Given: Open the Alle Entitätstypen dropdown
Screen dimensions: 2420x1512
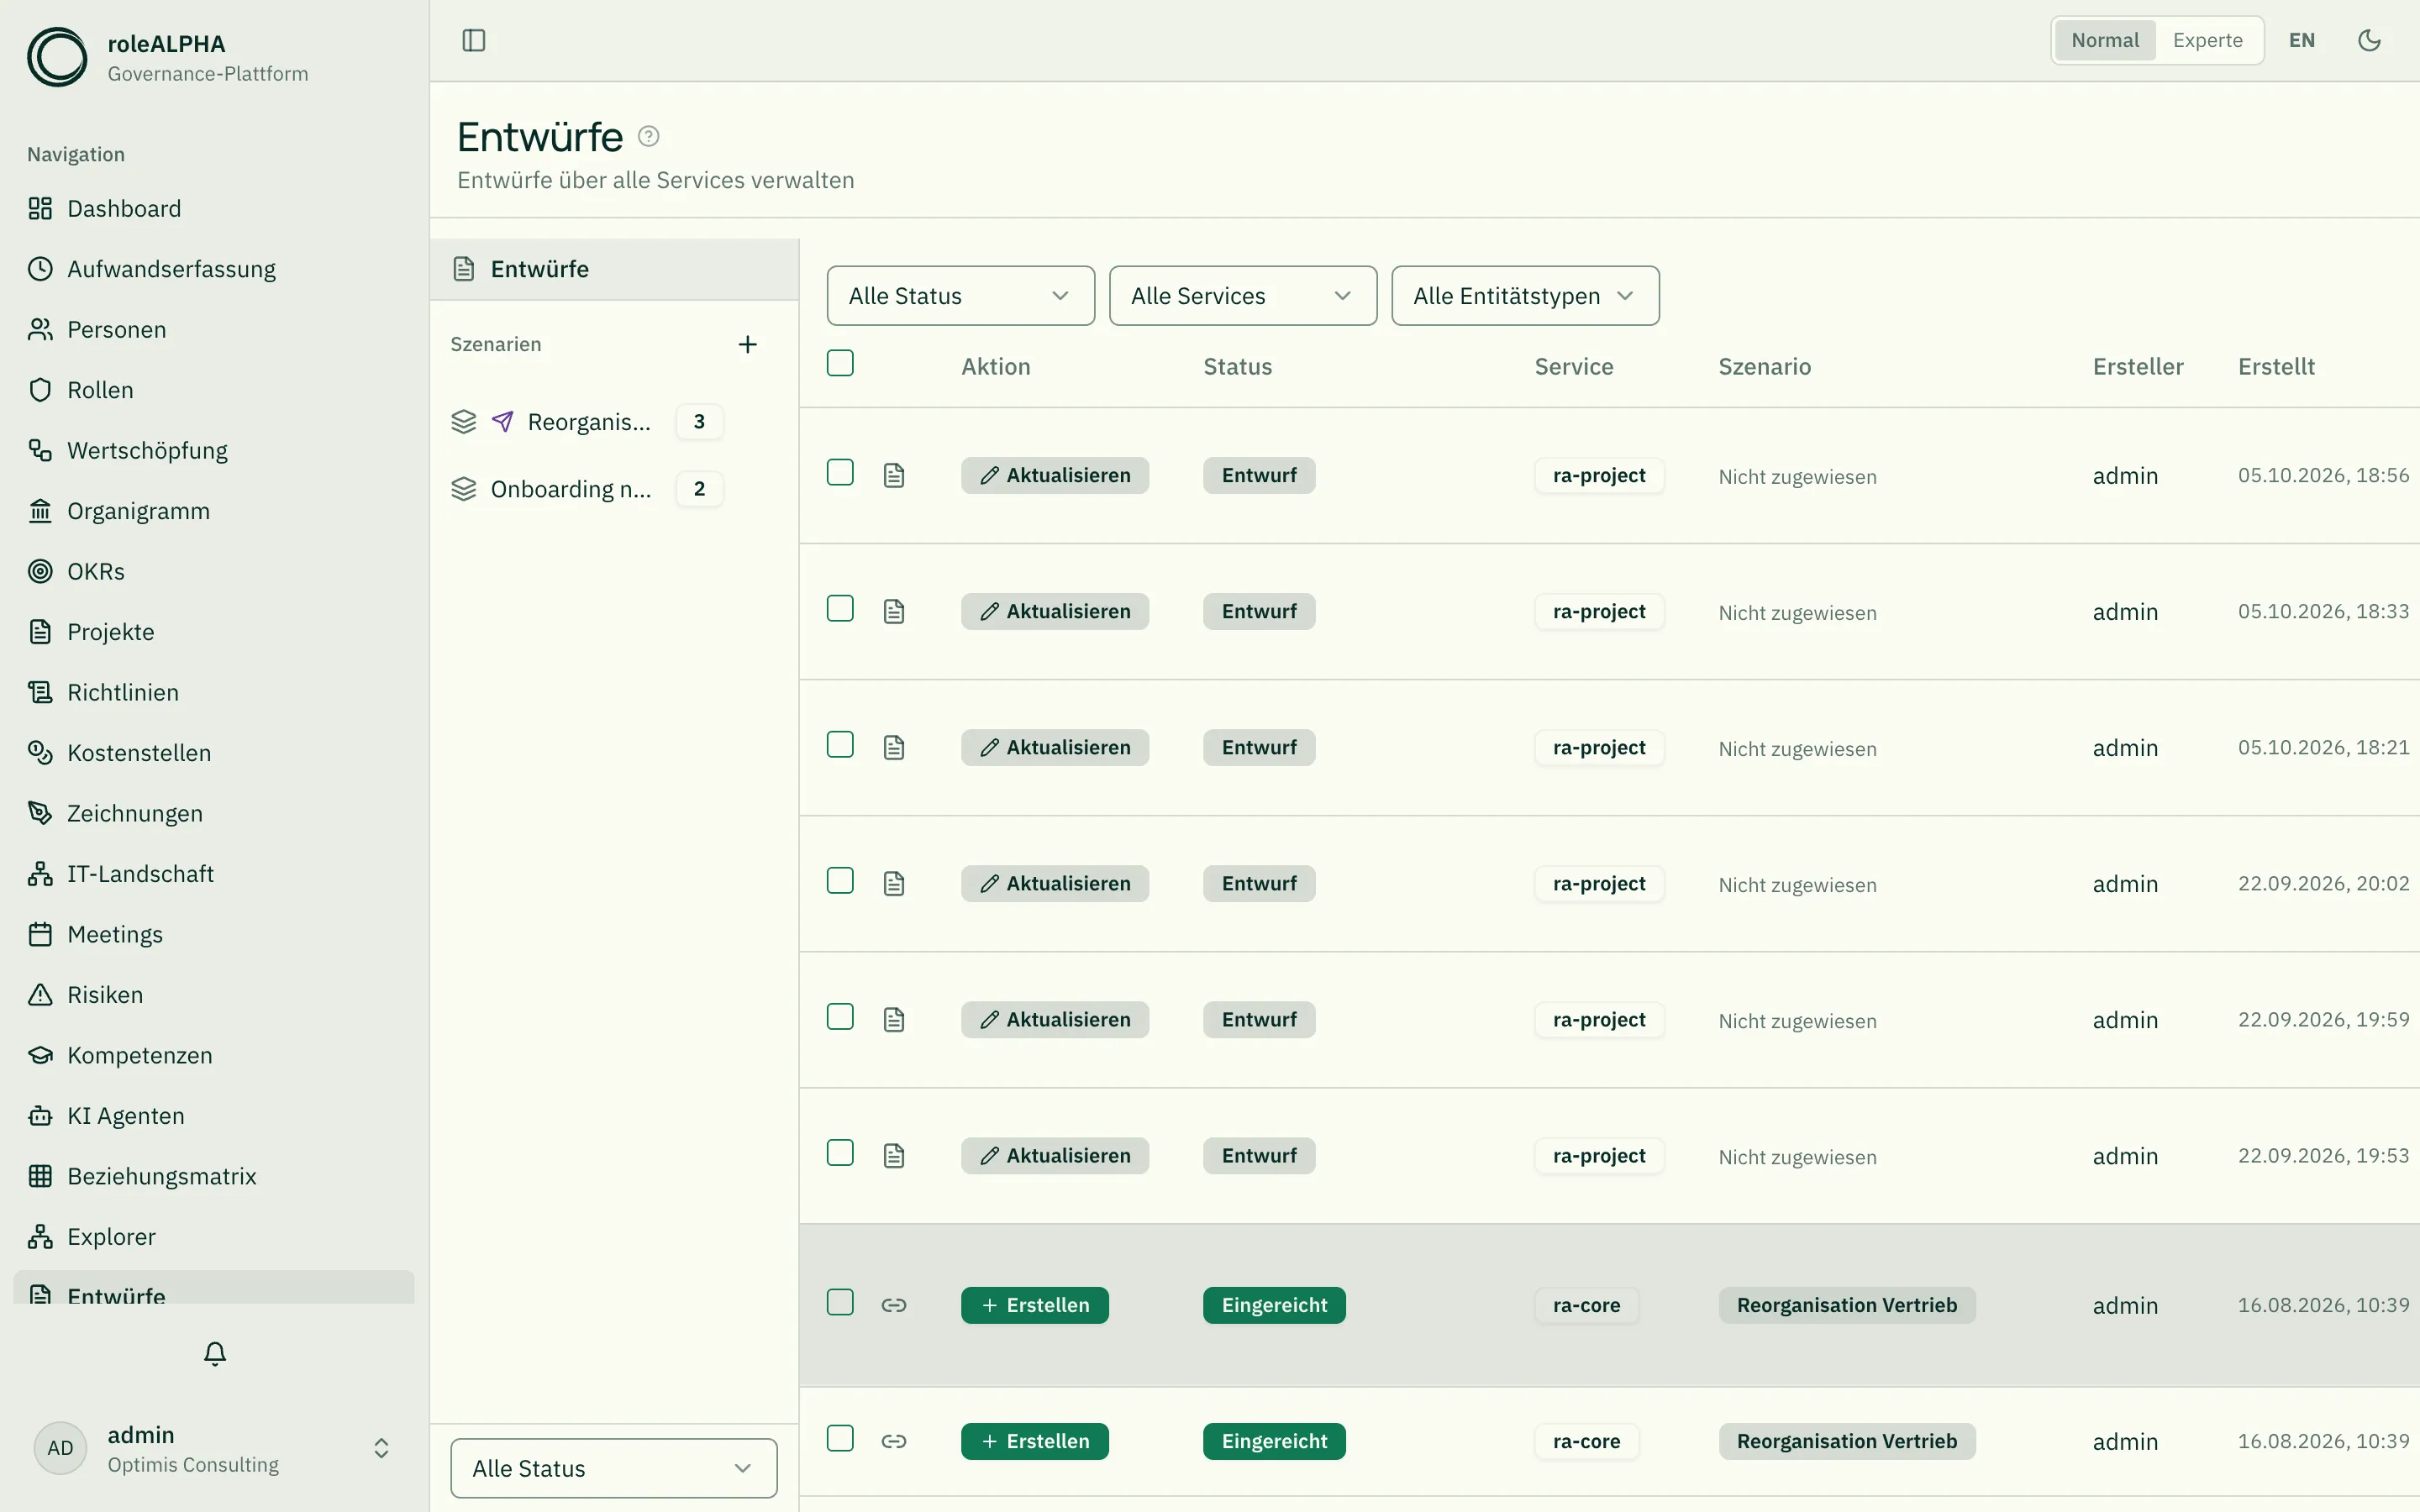Looking at the screenshot, I should (1524, 296).
